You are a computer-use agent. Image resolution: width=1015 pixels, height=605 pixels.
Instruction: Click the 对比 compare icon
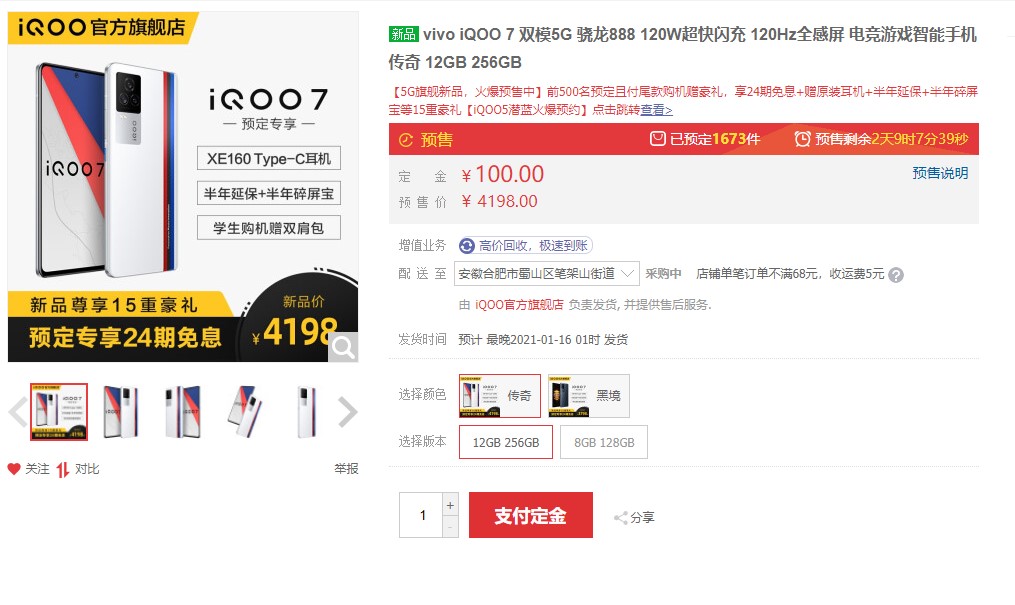pyautogui.click(x=63, y=470)
